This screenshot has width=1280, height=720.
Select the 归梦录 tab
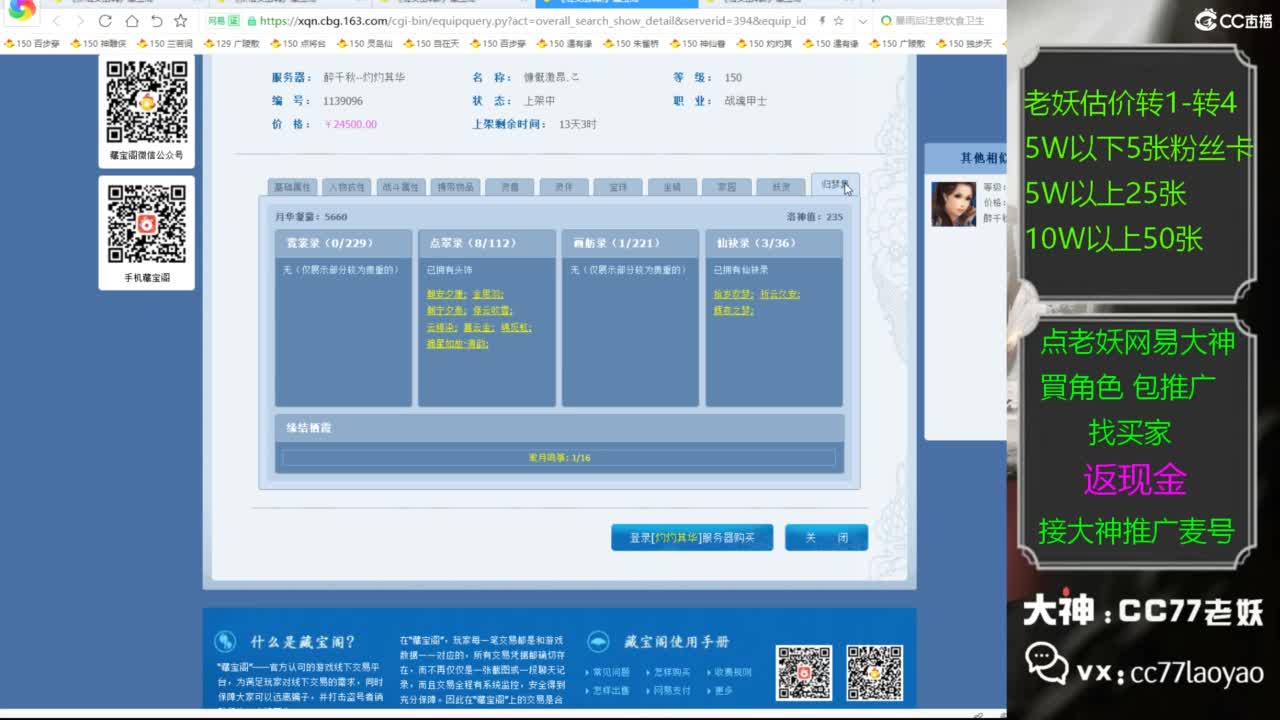tap(835, 185)
